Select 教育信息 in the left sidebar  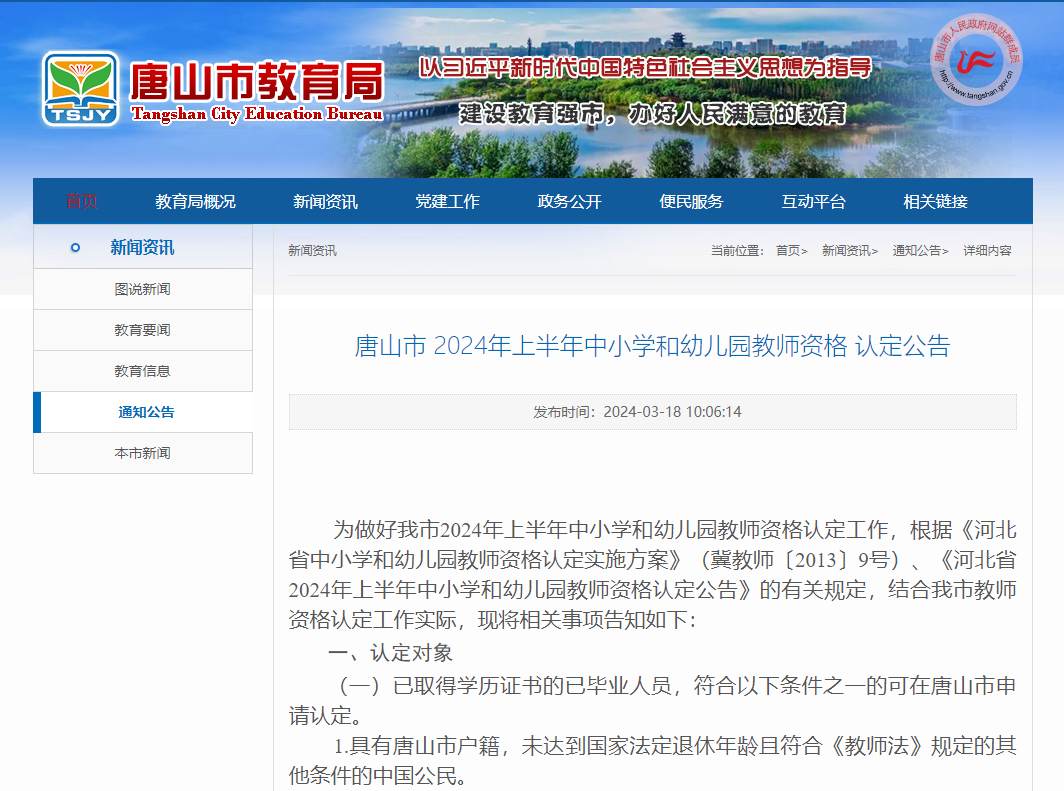[x=142, y=371]
